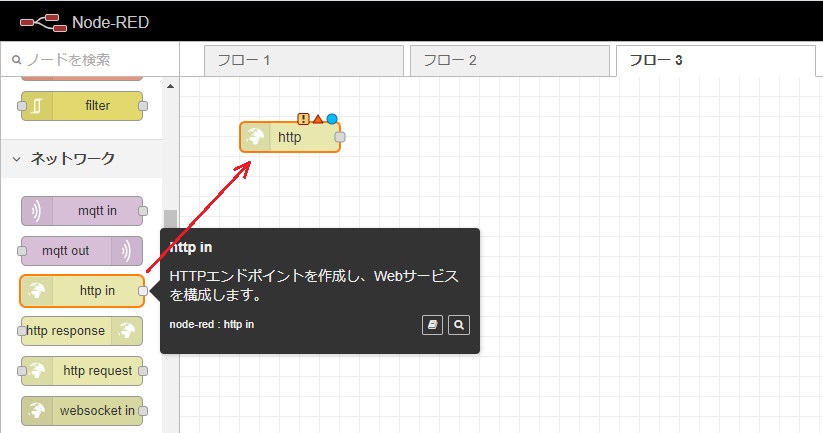Collapse the ネットワーク palette category
The height and width of the screenshot is (433, 823).
[x=16, y=159]
